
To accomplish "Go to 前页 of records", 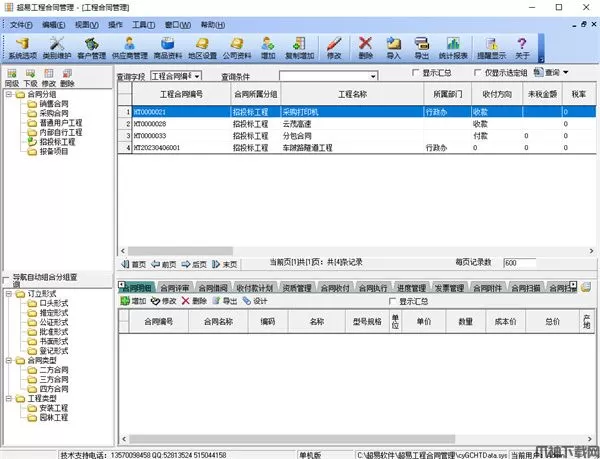I will pos(164,264).
